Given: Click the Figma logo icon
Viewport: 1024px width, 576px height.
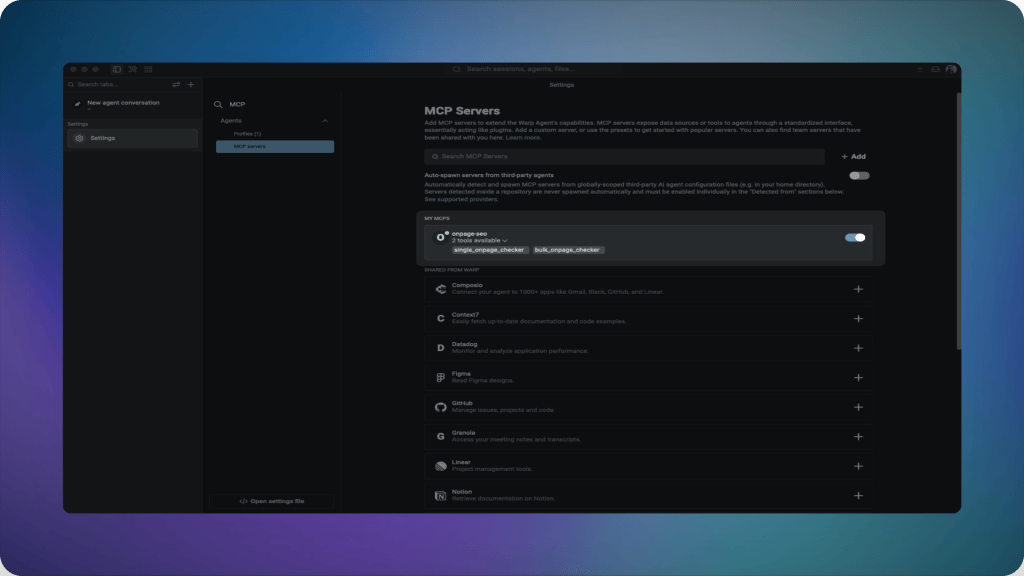Looking at the screenshot, I should pyautogui.click(x=441, y=377).
